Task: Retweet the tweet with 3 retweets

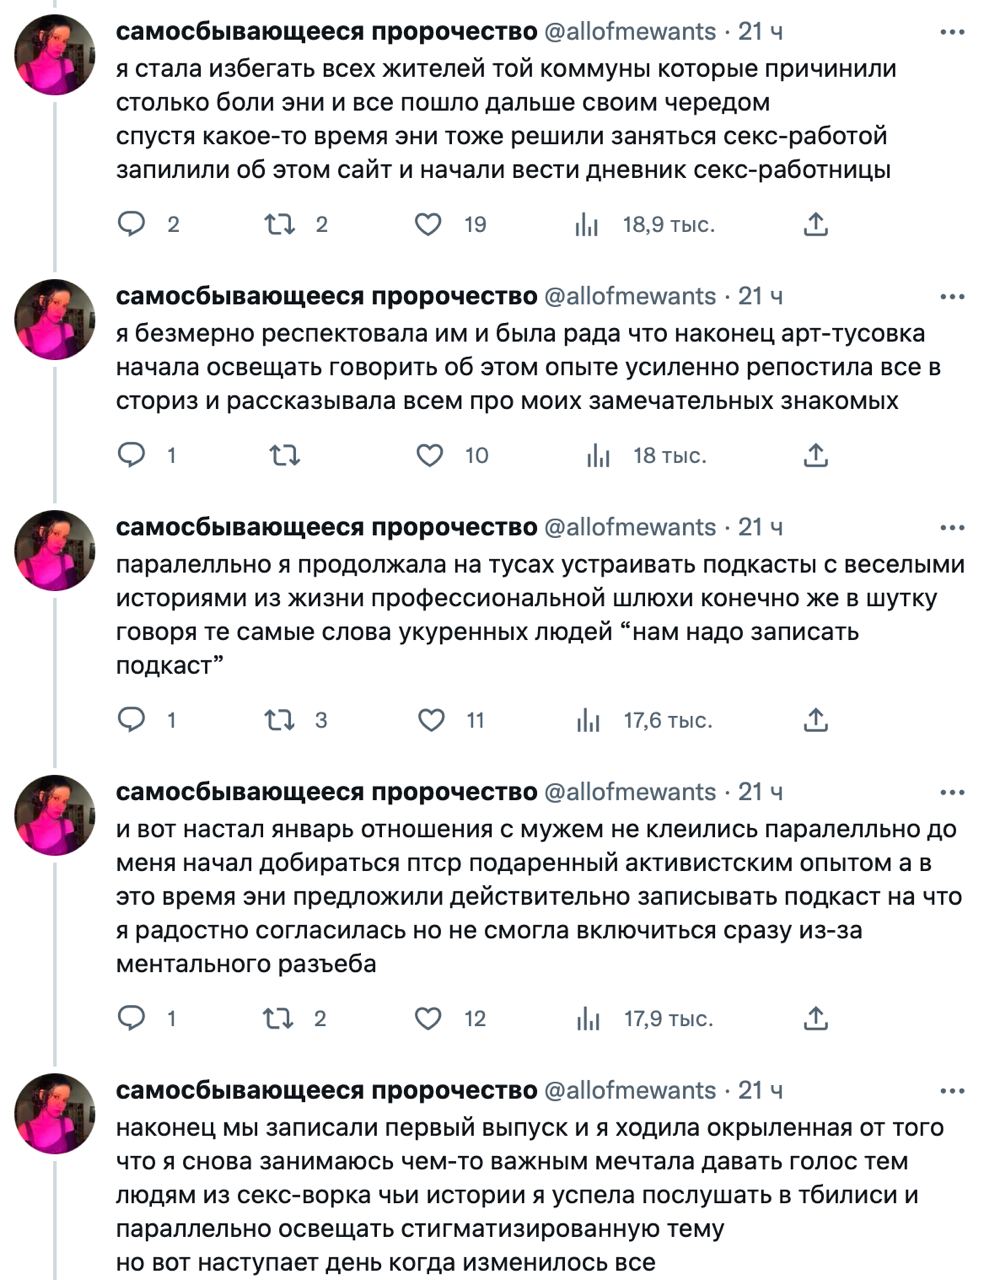Action: point(280,720)
